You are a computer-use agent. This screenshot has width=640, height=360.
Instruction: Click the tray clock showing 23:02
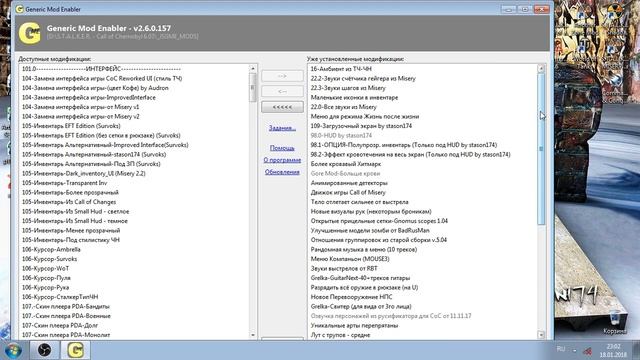point(613,350)
